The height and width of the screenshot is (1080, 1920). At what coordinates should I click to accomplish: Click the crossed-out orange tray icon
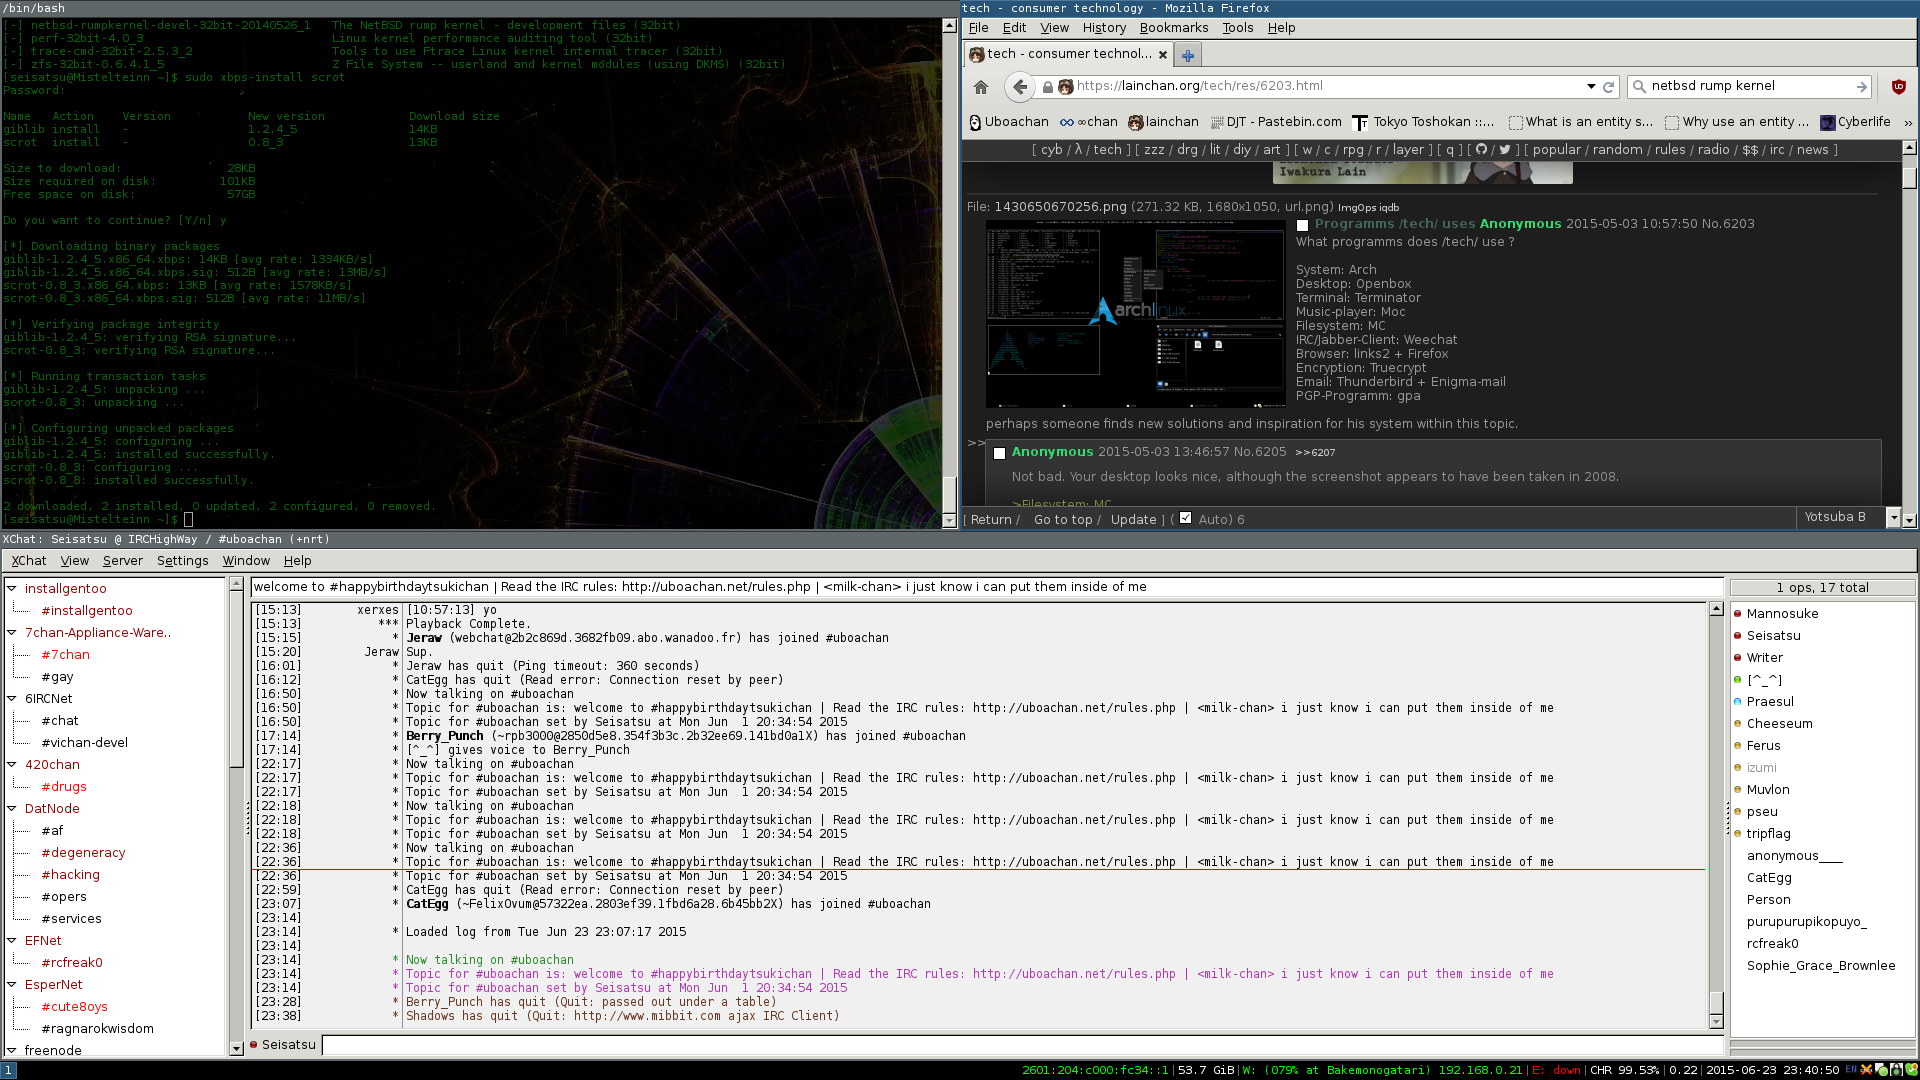(x=1866, y=1070)
